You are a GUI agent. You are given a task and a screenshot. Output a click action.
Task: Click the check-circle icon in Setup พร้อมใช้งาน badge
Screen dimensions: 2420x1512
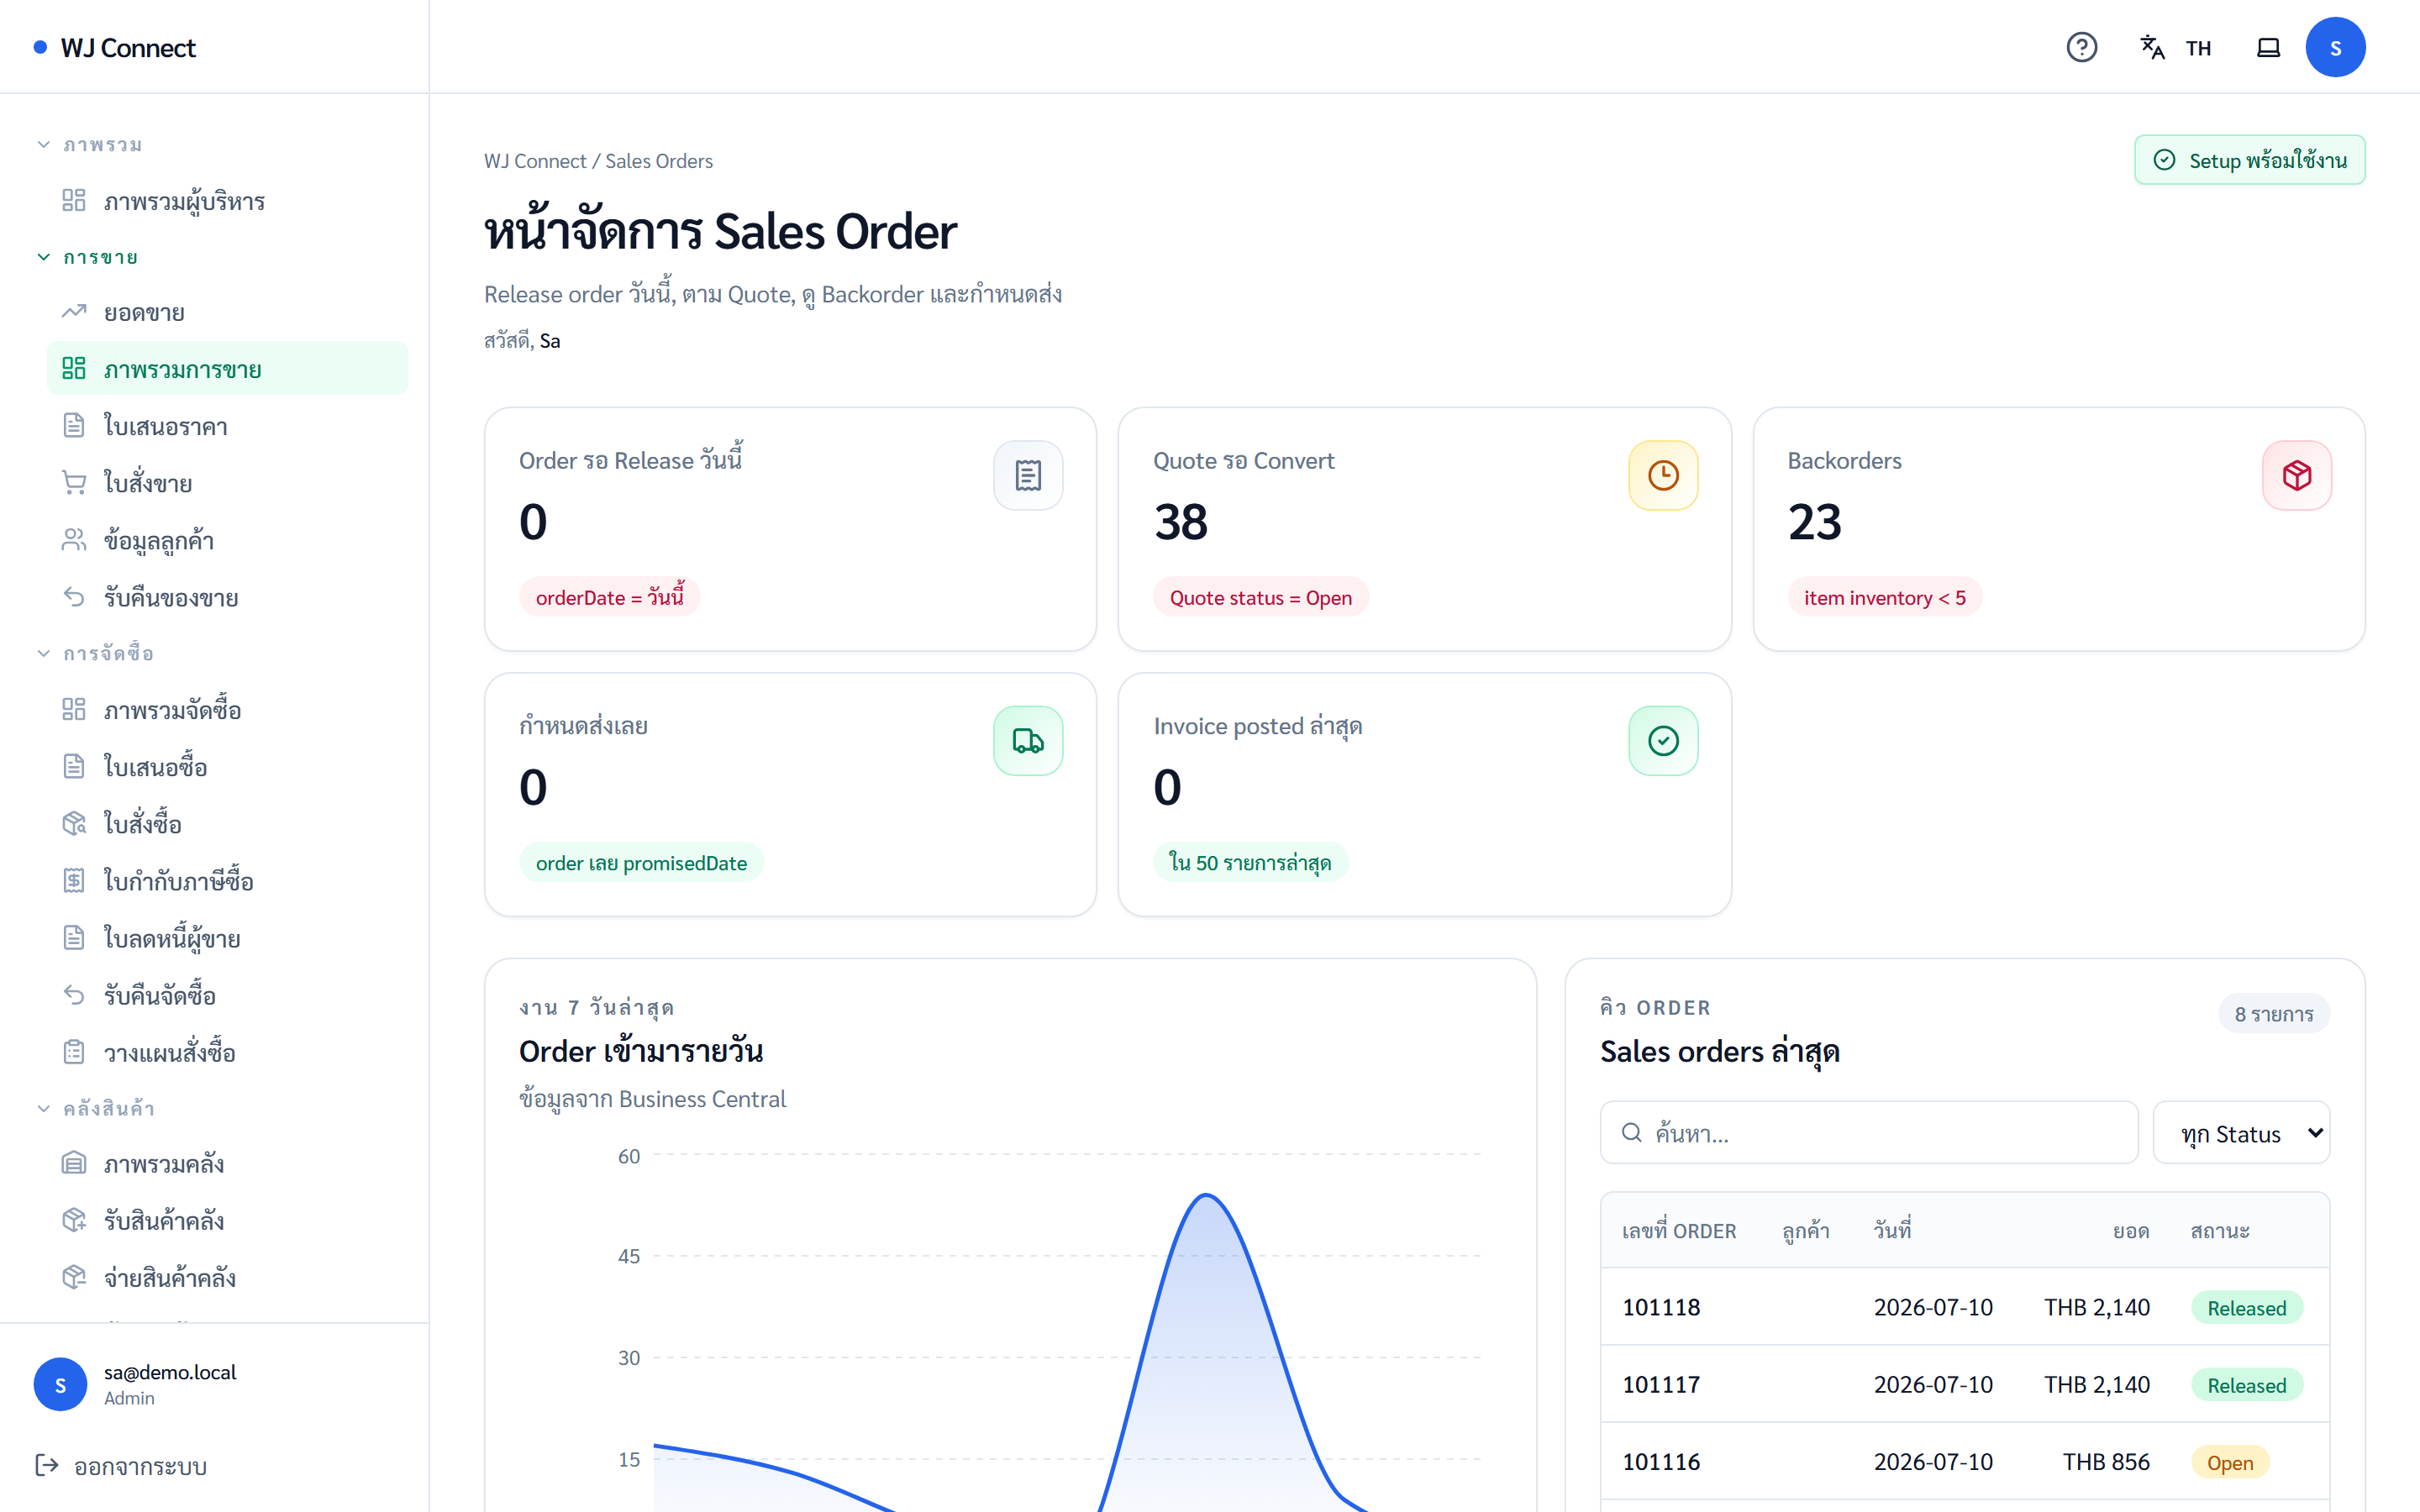click(x=2164, y=160)
